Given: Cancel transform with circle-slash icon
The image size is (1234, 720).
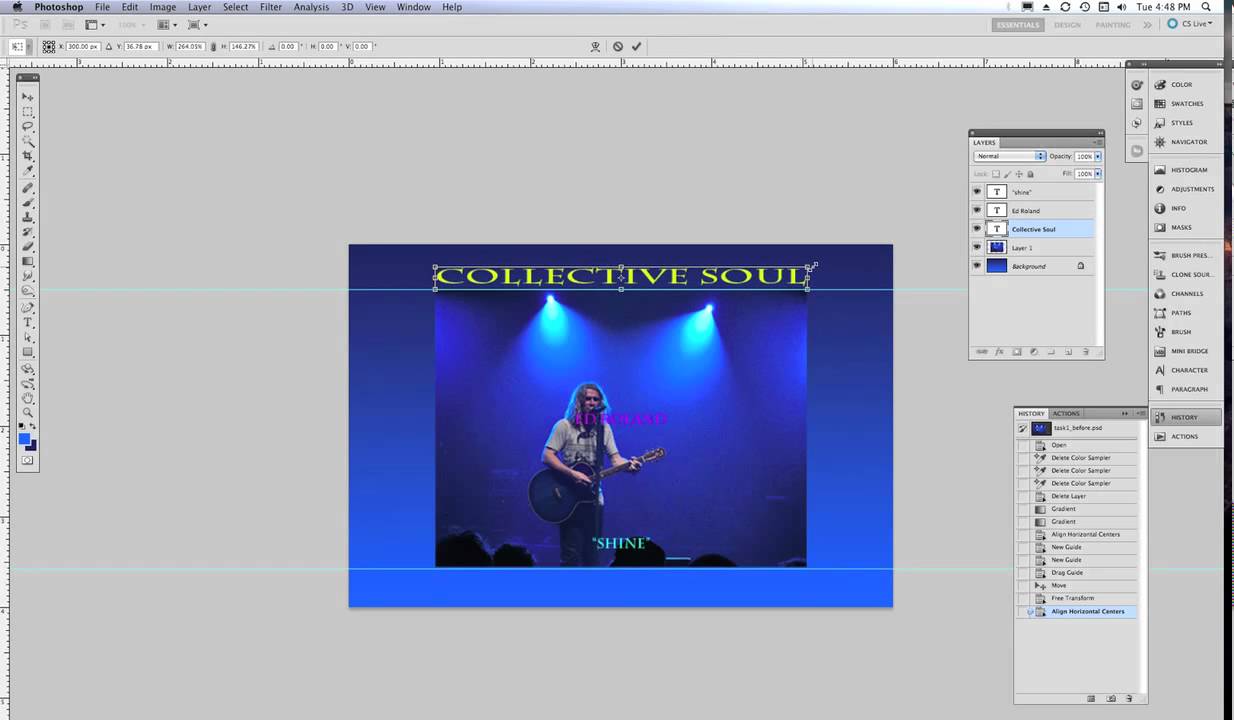Looking at the screenshot, I should [x=617, y=46].
